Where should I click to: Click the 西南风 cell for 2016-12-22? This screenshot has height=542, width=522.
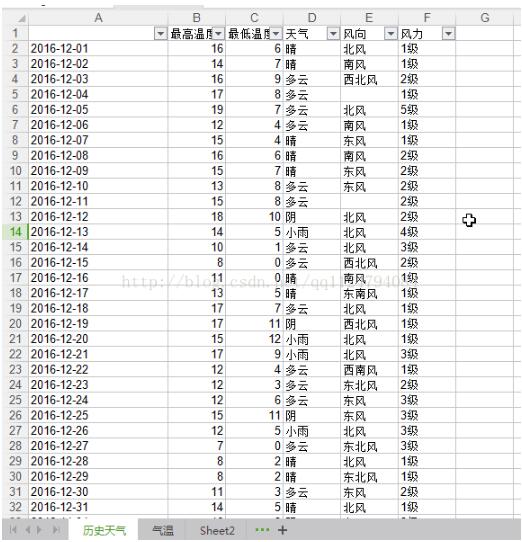[369, 370]
